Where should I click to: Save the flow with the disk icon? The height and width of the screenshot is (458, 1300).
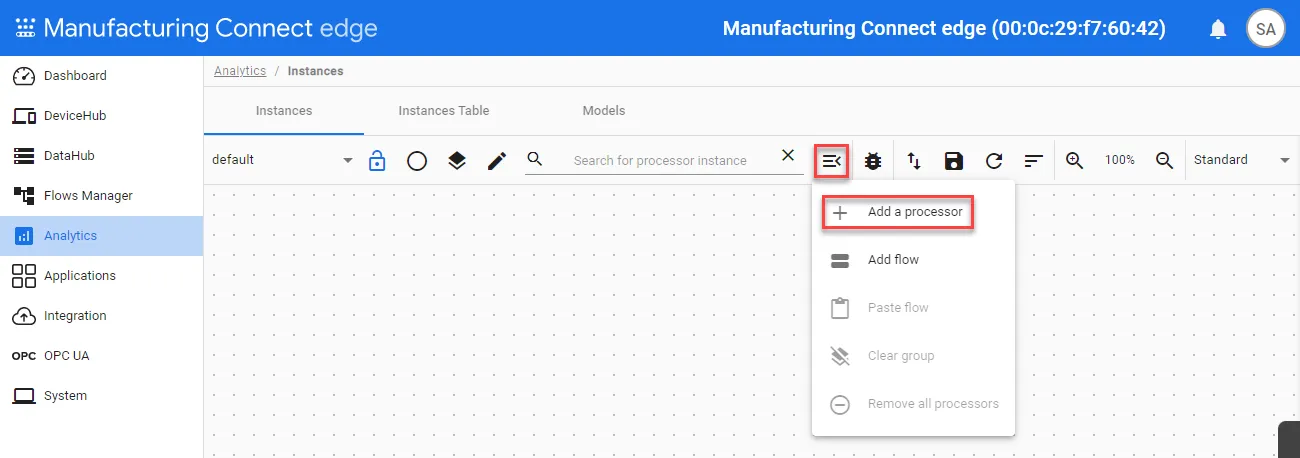pyautogui.click(x=954, y=160)
